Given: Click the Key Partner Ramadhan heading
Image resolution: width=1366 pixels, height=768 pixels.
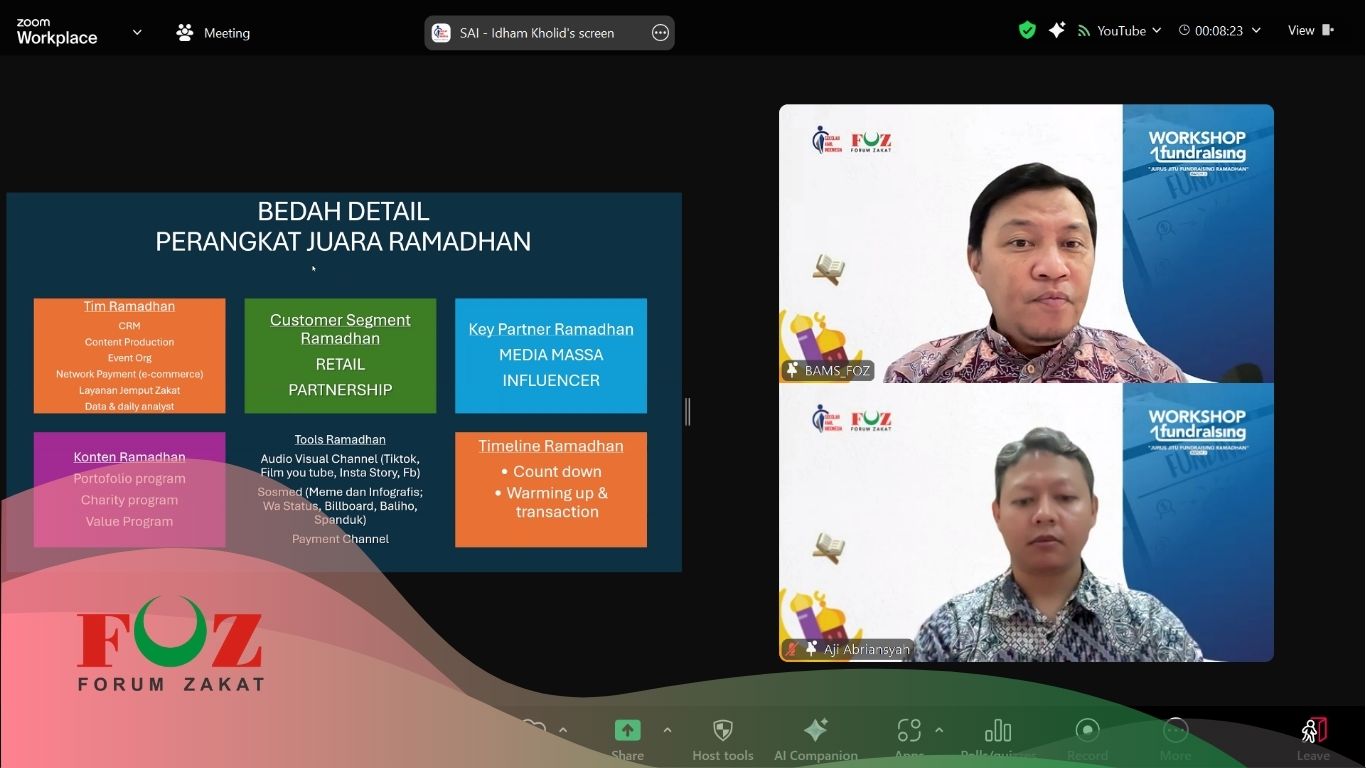Looking at the screenshot, I should pyautogui.click(x=551, y=329).
